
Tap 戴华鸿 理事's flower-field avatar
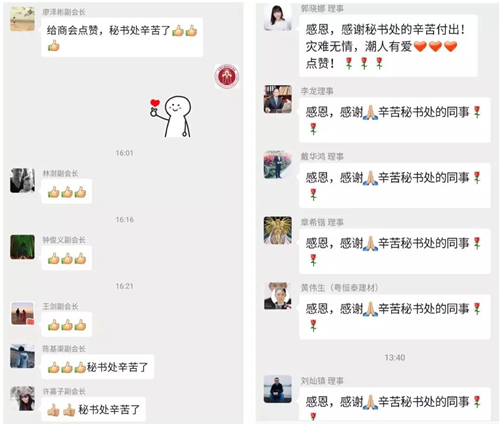(x=278, y=165)
